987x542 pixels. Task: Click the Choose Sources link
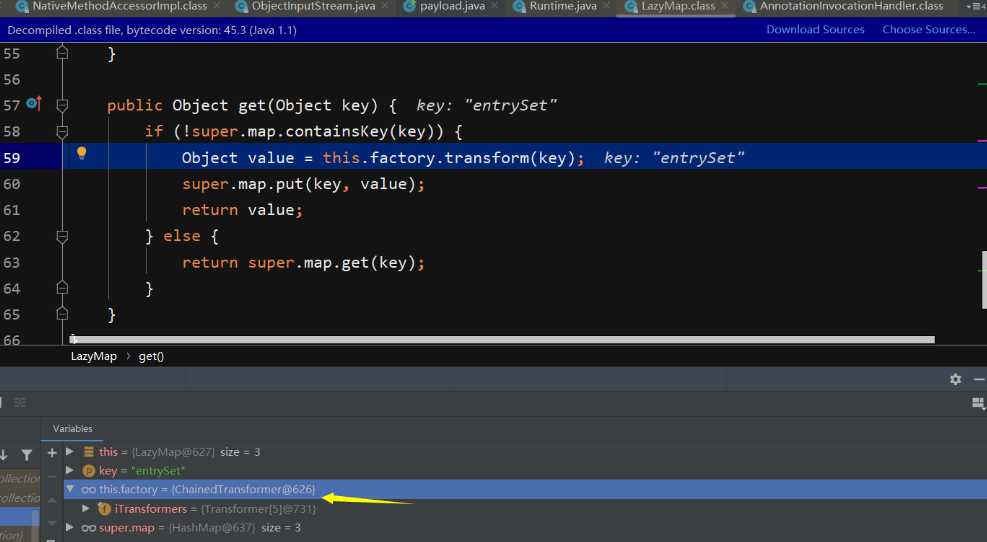(928, 29)
